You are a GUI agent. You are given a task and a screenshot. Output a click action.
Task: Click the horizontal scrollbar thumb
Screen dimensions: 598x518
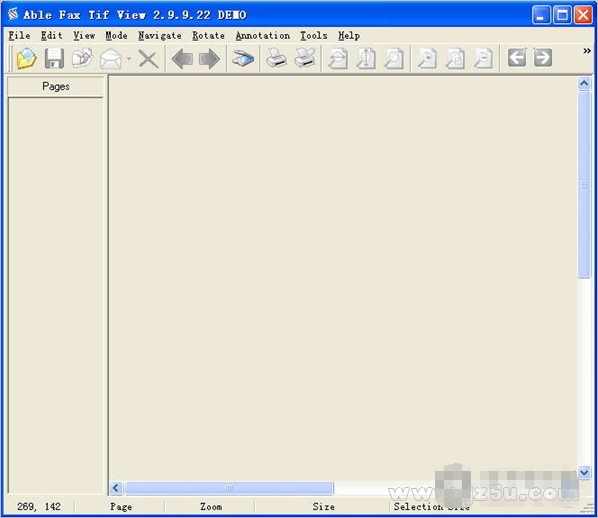pos(229,488)
